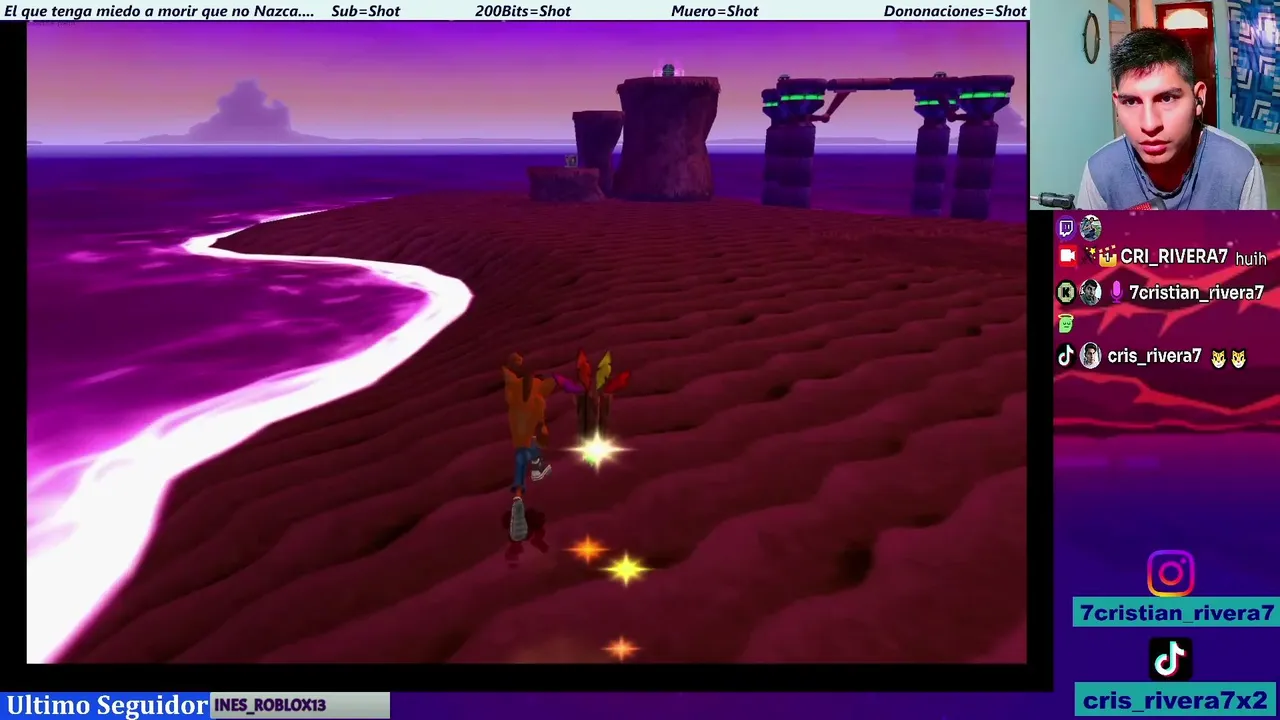Click the small TikTok icon by cris_rivera7
The image size is (1280, 720).
pyautogui.click(x=1066, y=356)
